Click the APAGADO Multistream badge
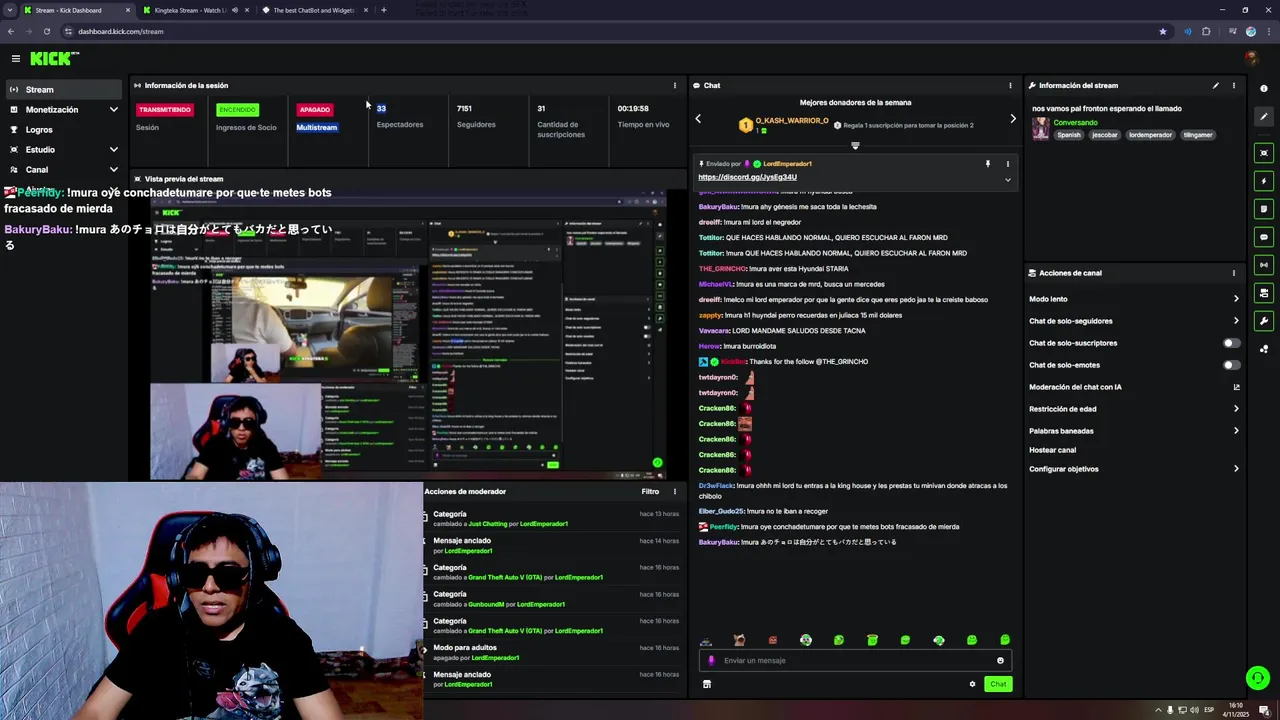This screenshot has width=1280, height=720. pos(315,110)
